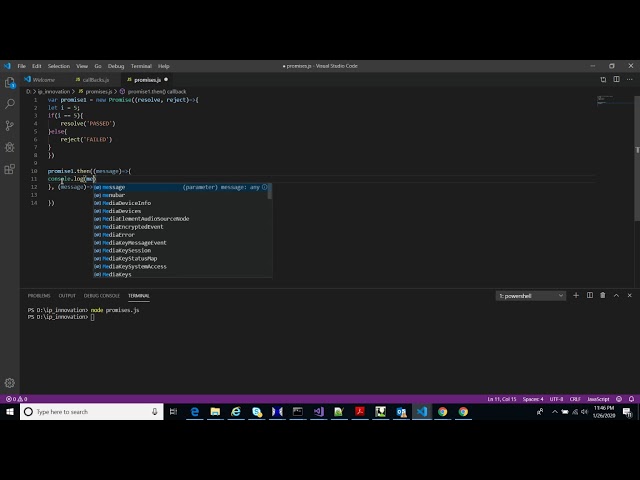The width and height of the screenshot is (640, 480).
Task: Choose MediaDeviceInfo suggestion
Action: point(182,203)
